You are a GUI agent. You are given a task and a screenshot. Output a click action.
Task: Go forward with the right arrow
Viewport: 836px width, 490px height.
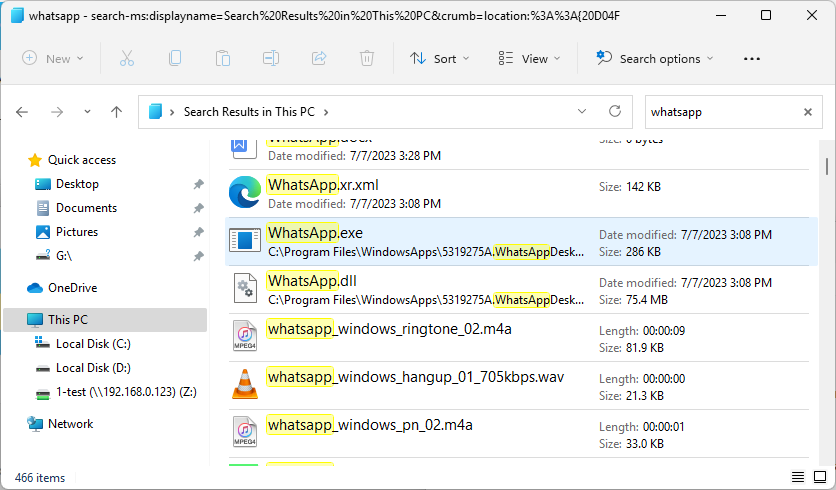click(x=57, y=112)
